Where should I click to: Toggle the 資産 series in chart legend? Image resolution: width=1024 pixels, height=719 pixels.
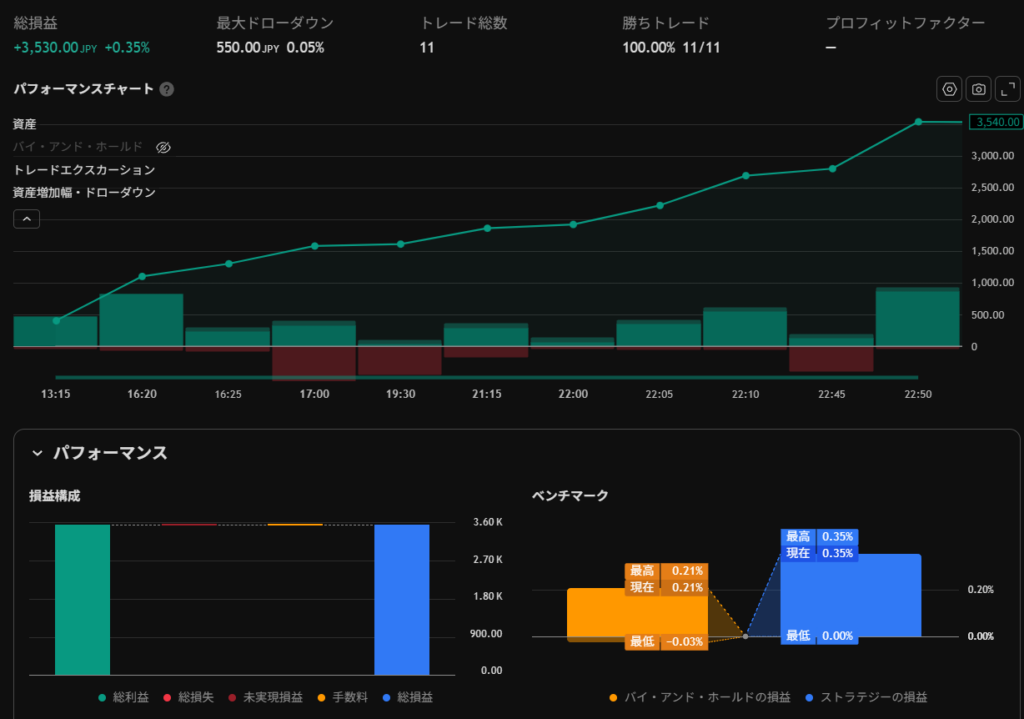point(26,124)
